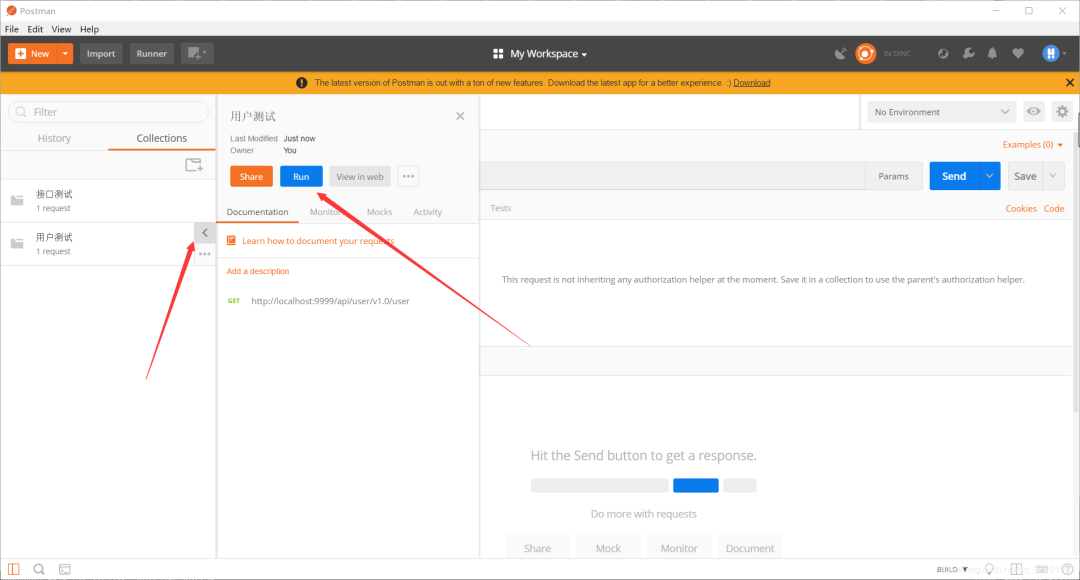This screenshot has height=580, width=1080.
Task: Click the Cookies link
Action: pos(1021,209)
